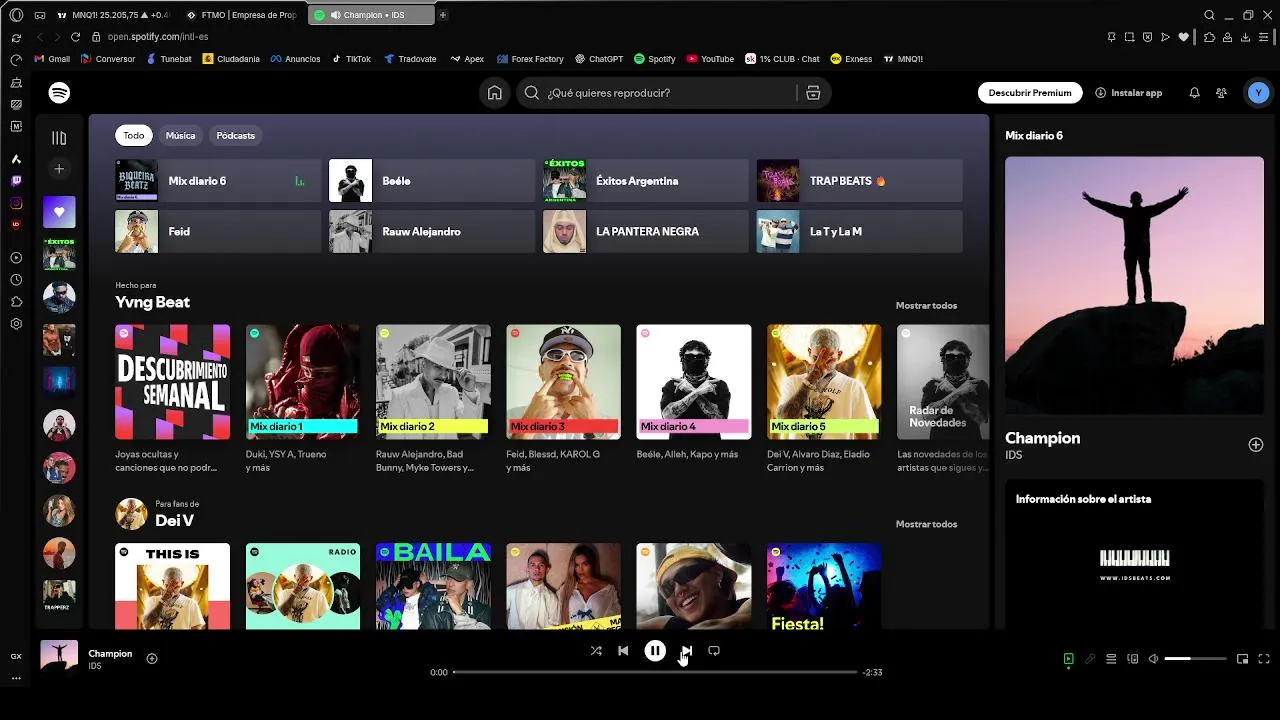
Task: Select the Música filter chip
Action: [x=180, y=136]
